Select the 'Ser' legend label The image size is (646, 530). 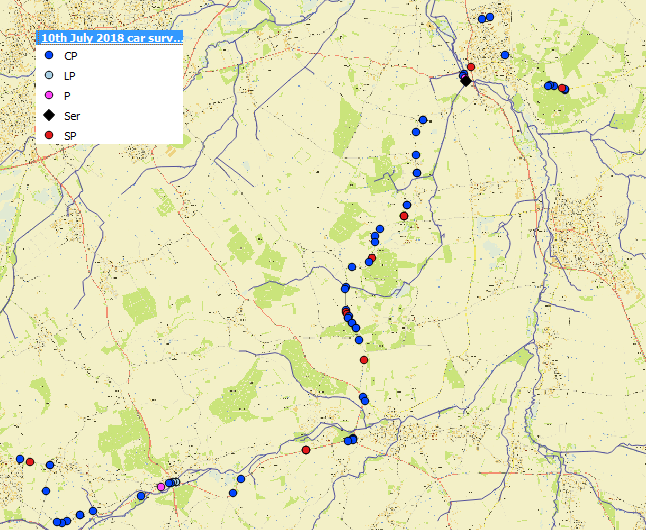point(72,116)
